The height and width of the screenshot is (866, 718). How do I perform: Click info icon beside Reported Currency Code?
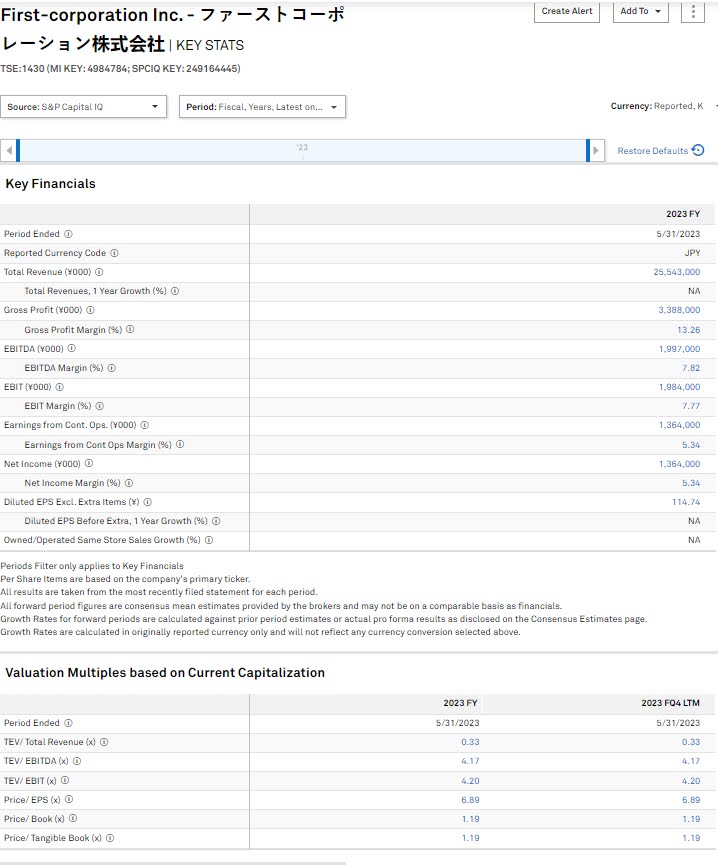pos(114,253)
